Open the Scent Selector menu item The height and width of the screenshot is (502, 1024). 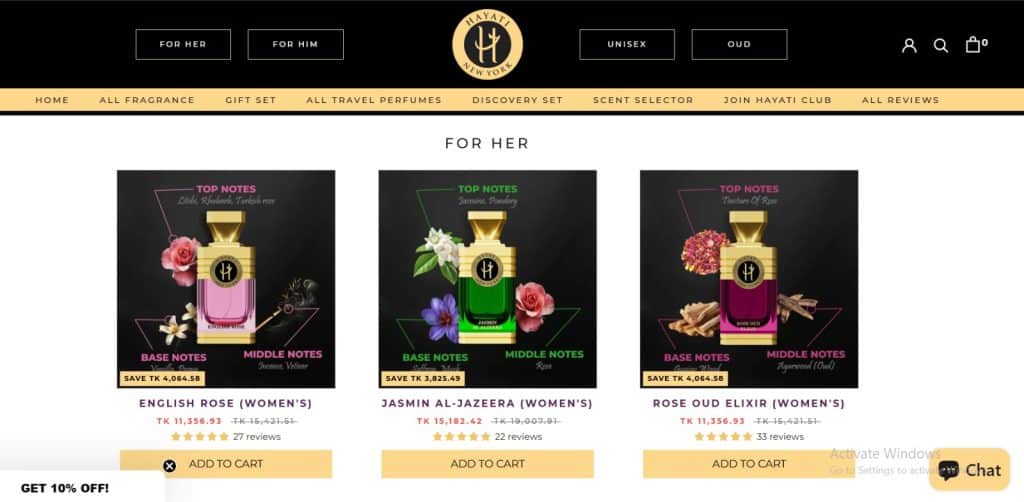pos(643,100)
